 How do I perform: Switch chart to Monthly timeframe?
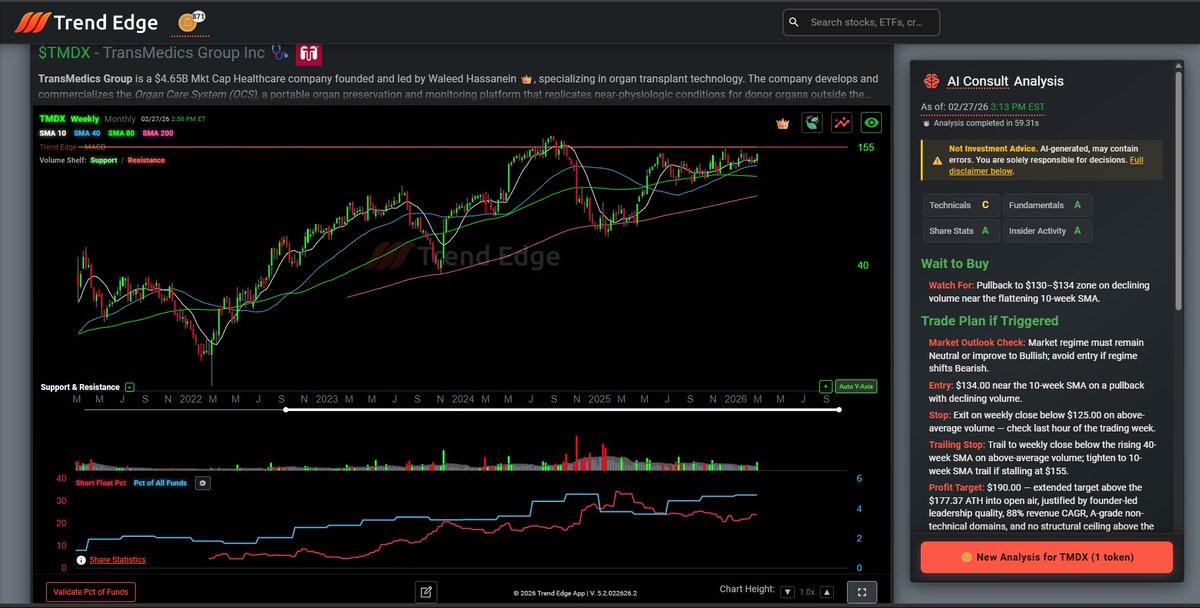point(120,118)
